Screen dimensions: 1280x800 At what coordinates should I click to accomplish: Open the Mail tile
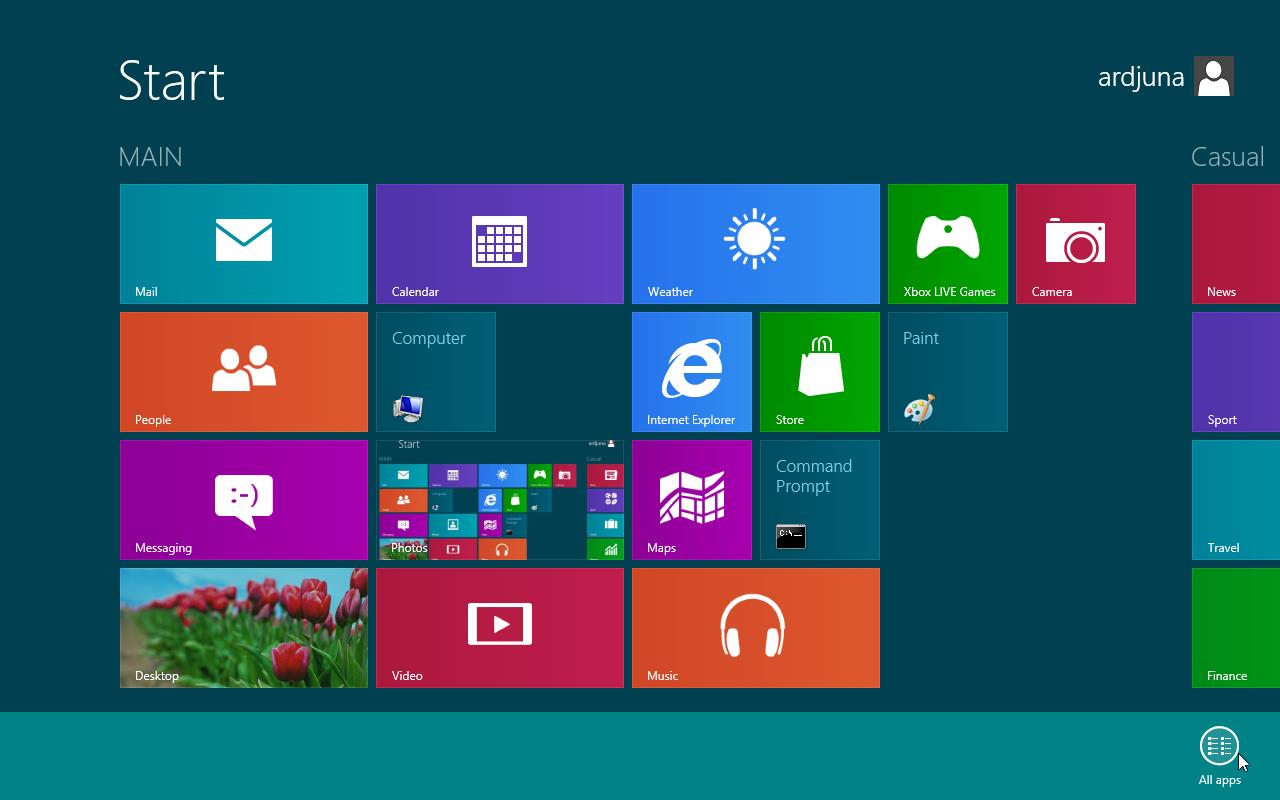coord(244,244)
